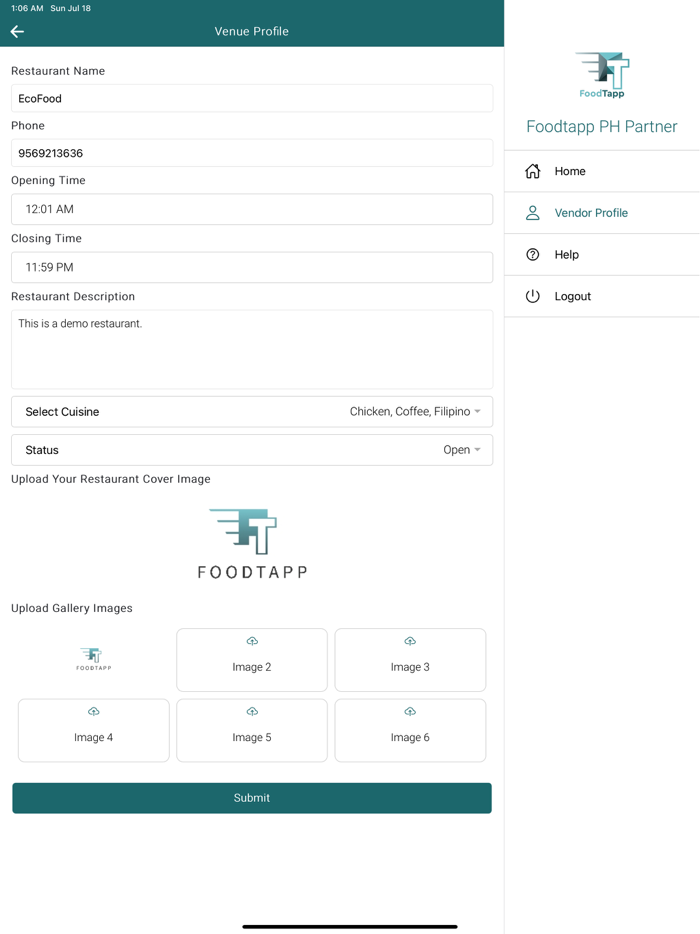The image size is (700, 934).
Task: Choose Logout from the sidebar
Action: (x=572, y=295)
